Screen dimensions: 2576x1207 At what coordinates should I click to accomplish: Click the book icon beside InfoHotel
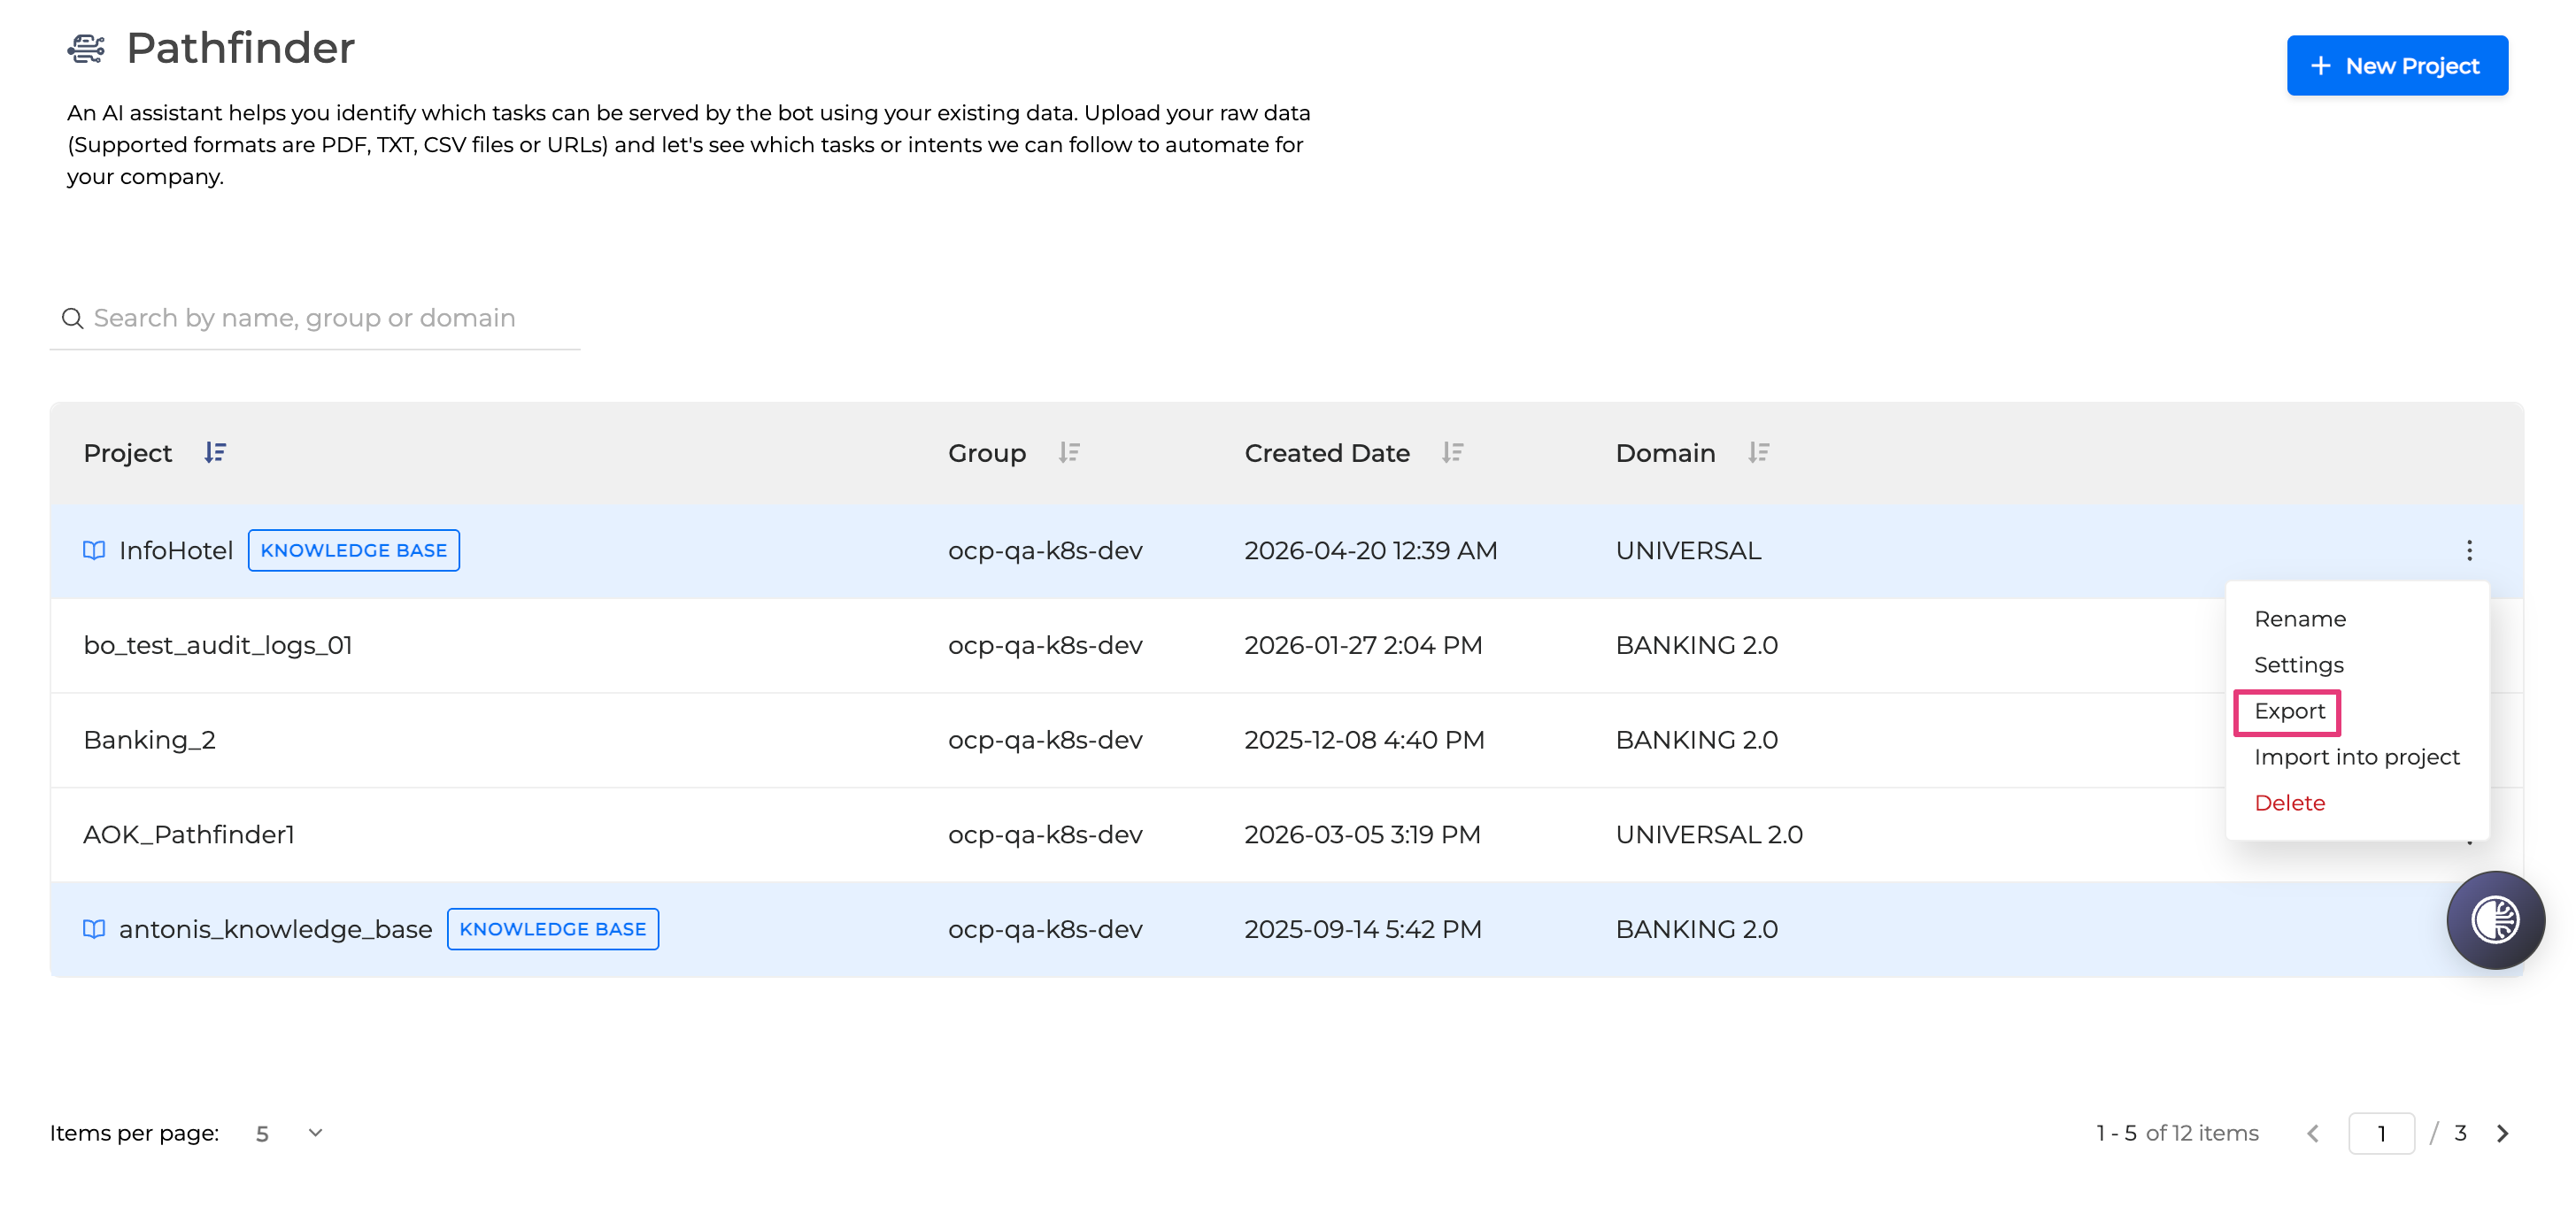coord(94,551)
